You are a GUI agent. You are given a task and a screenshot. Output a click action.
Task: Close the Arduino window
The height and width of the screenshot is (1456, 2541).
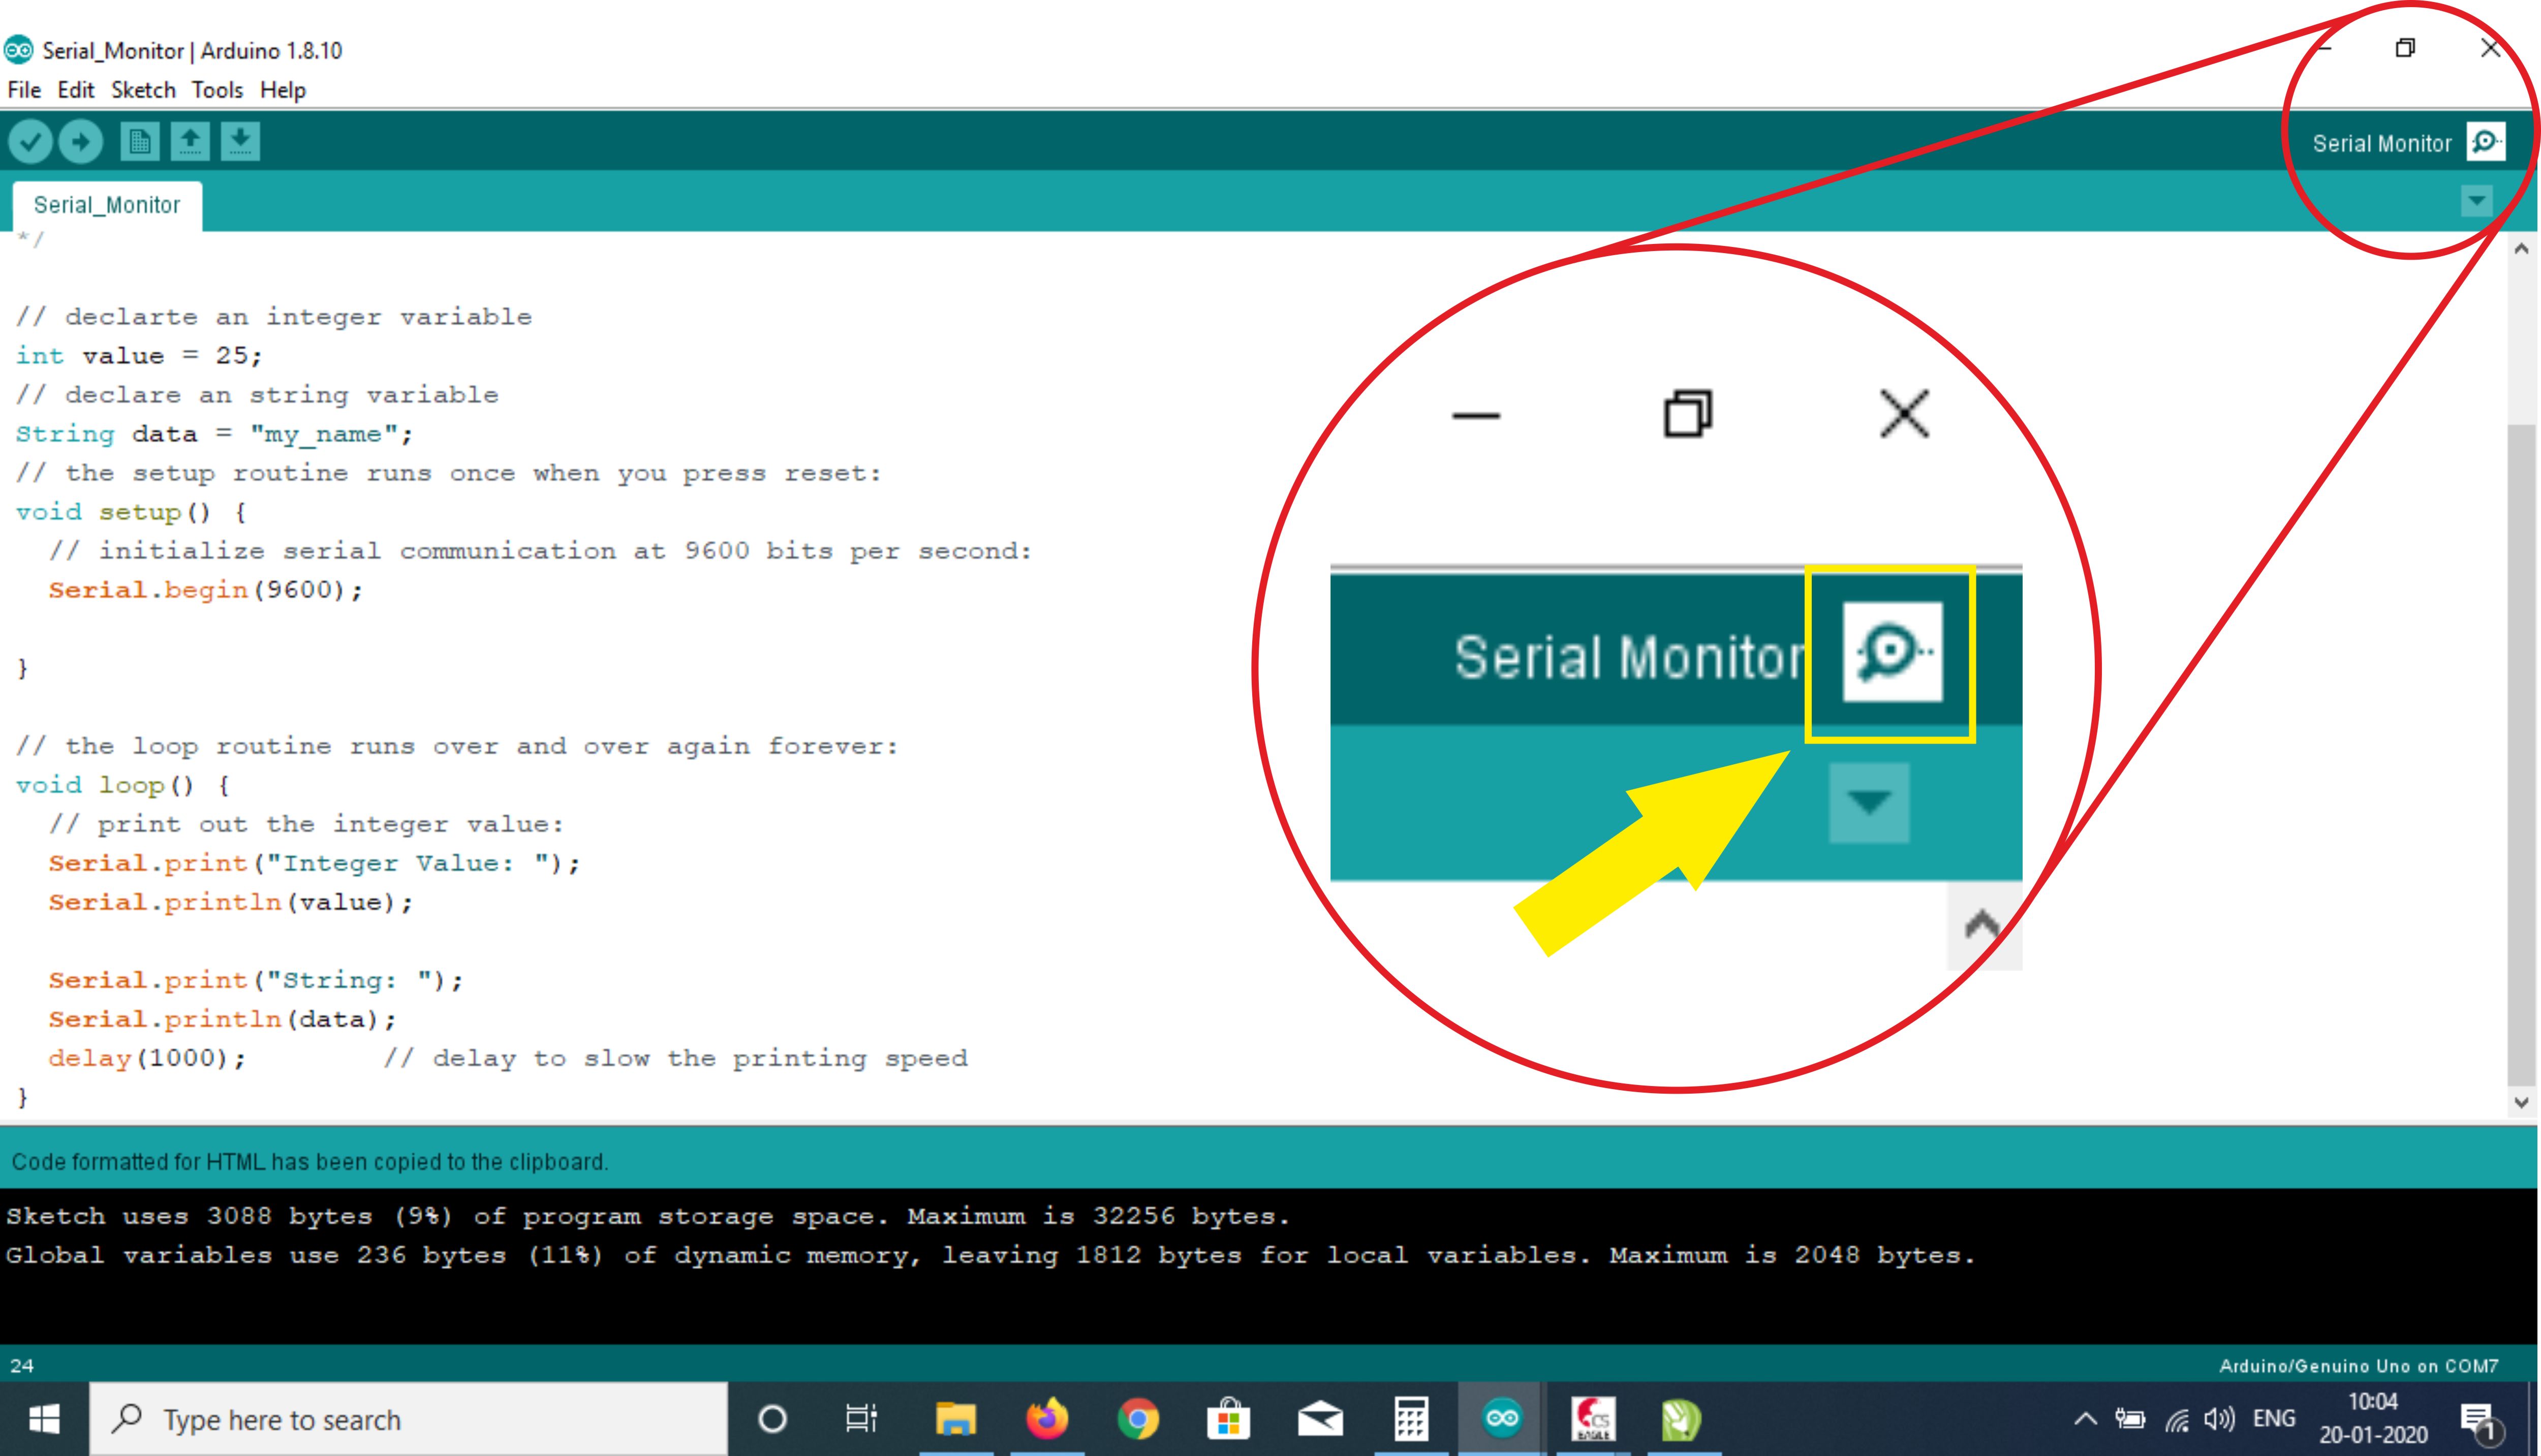2491,48
